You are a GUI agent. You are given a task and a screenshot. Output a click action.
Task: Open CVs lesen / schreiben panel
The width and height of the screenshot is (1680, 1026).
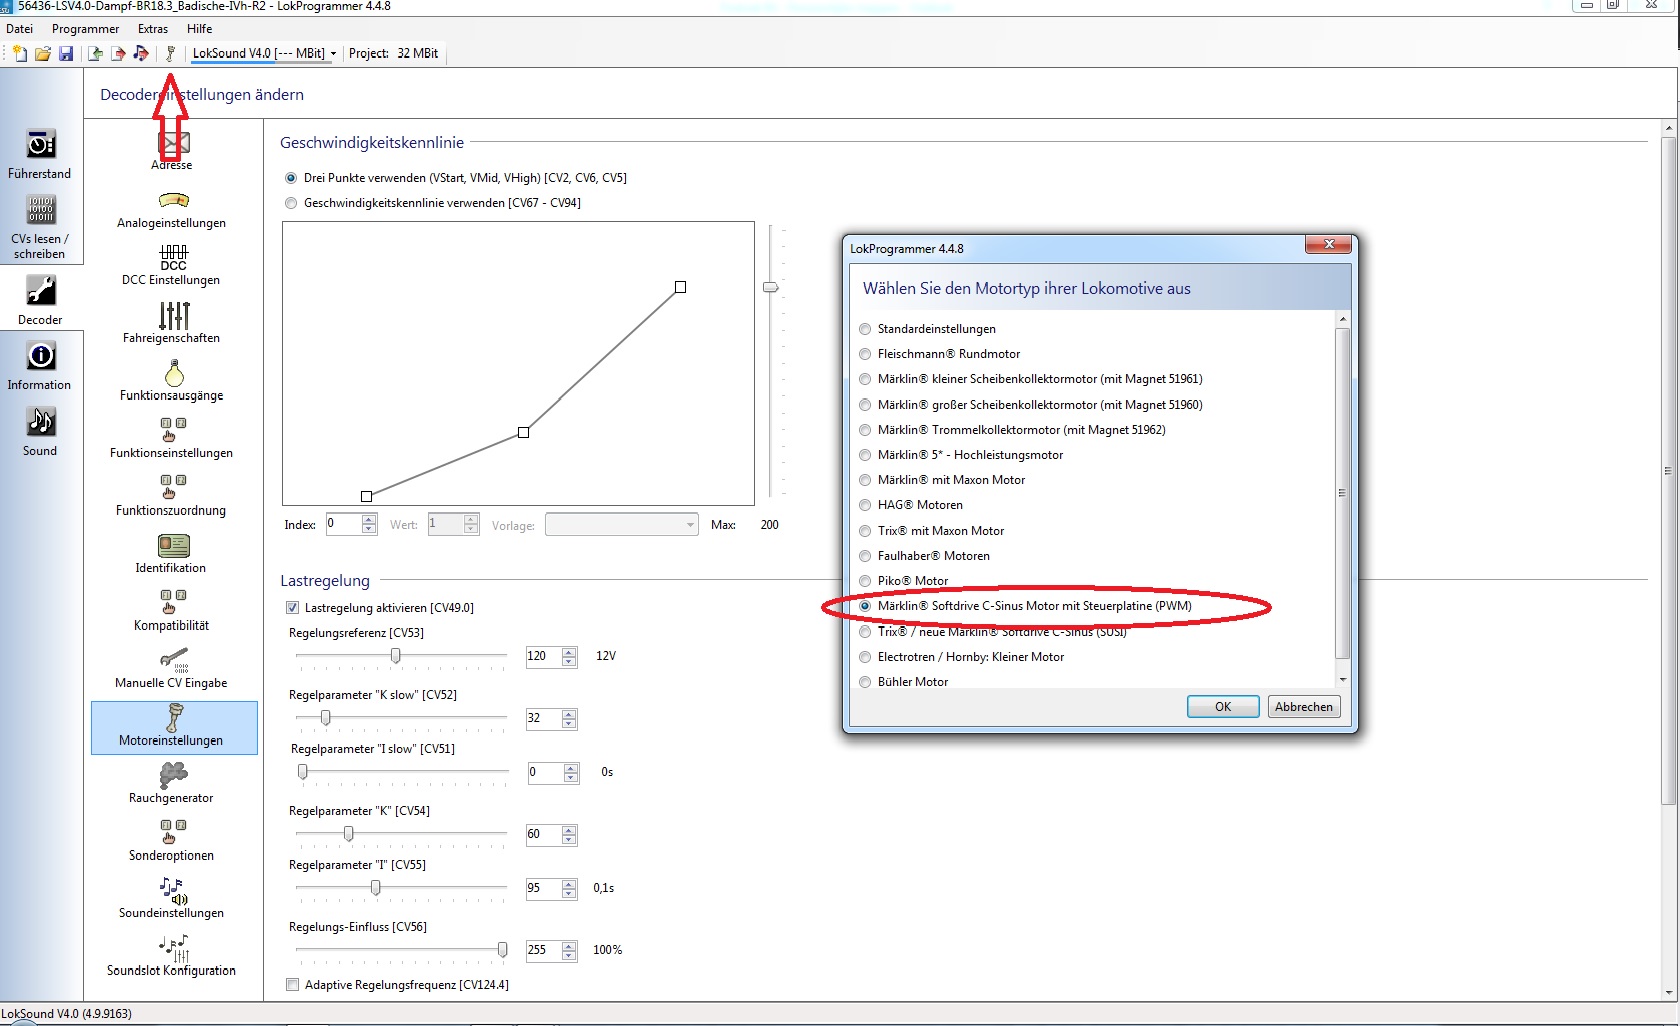(40, 227)
